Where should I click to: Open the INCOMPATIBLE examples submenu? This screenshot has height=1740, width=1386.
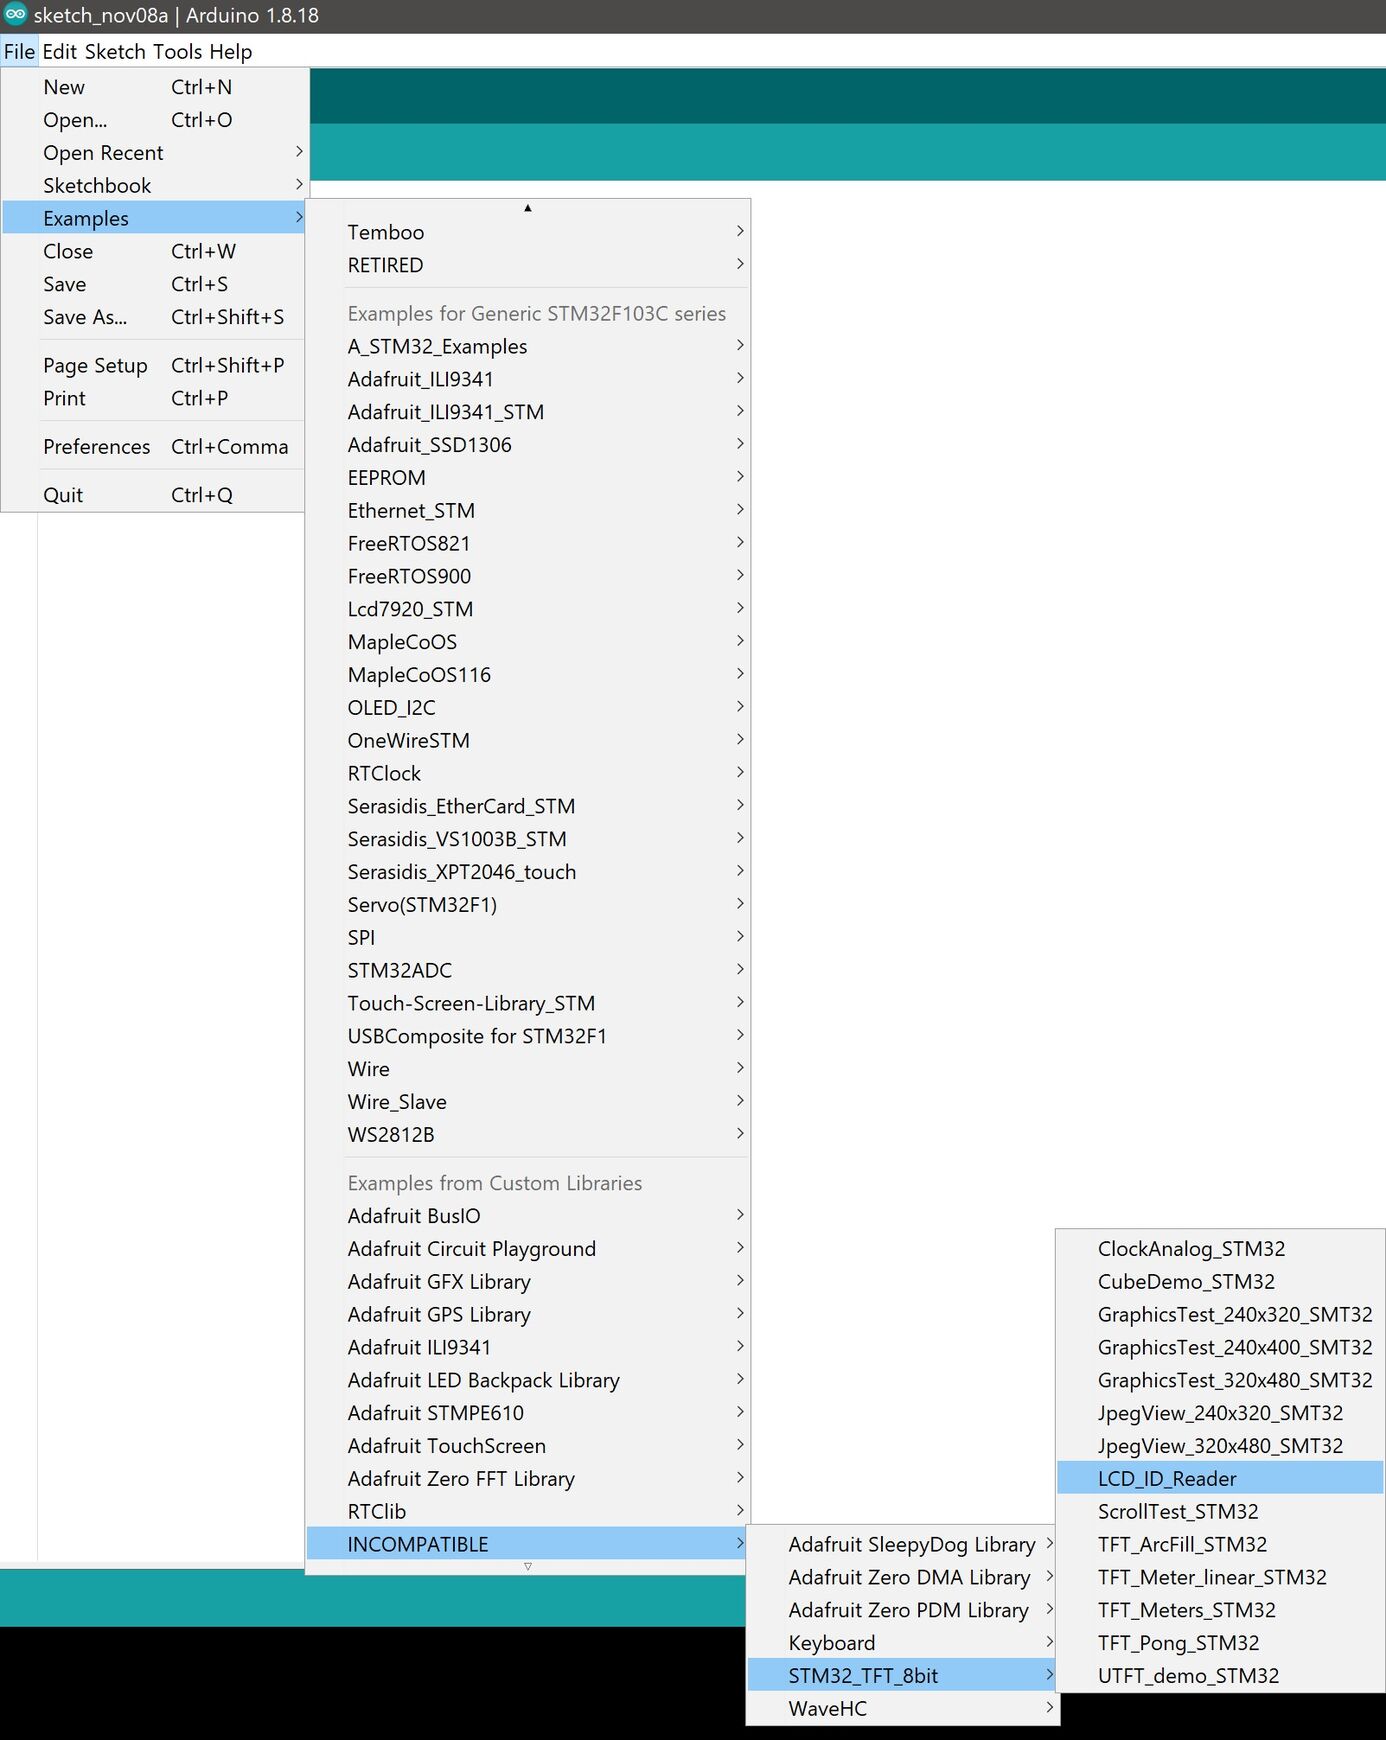pos(527,1544)
